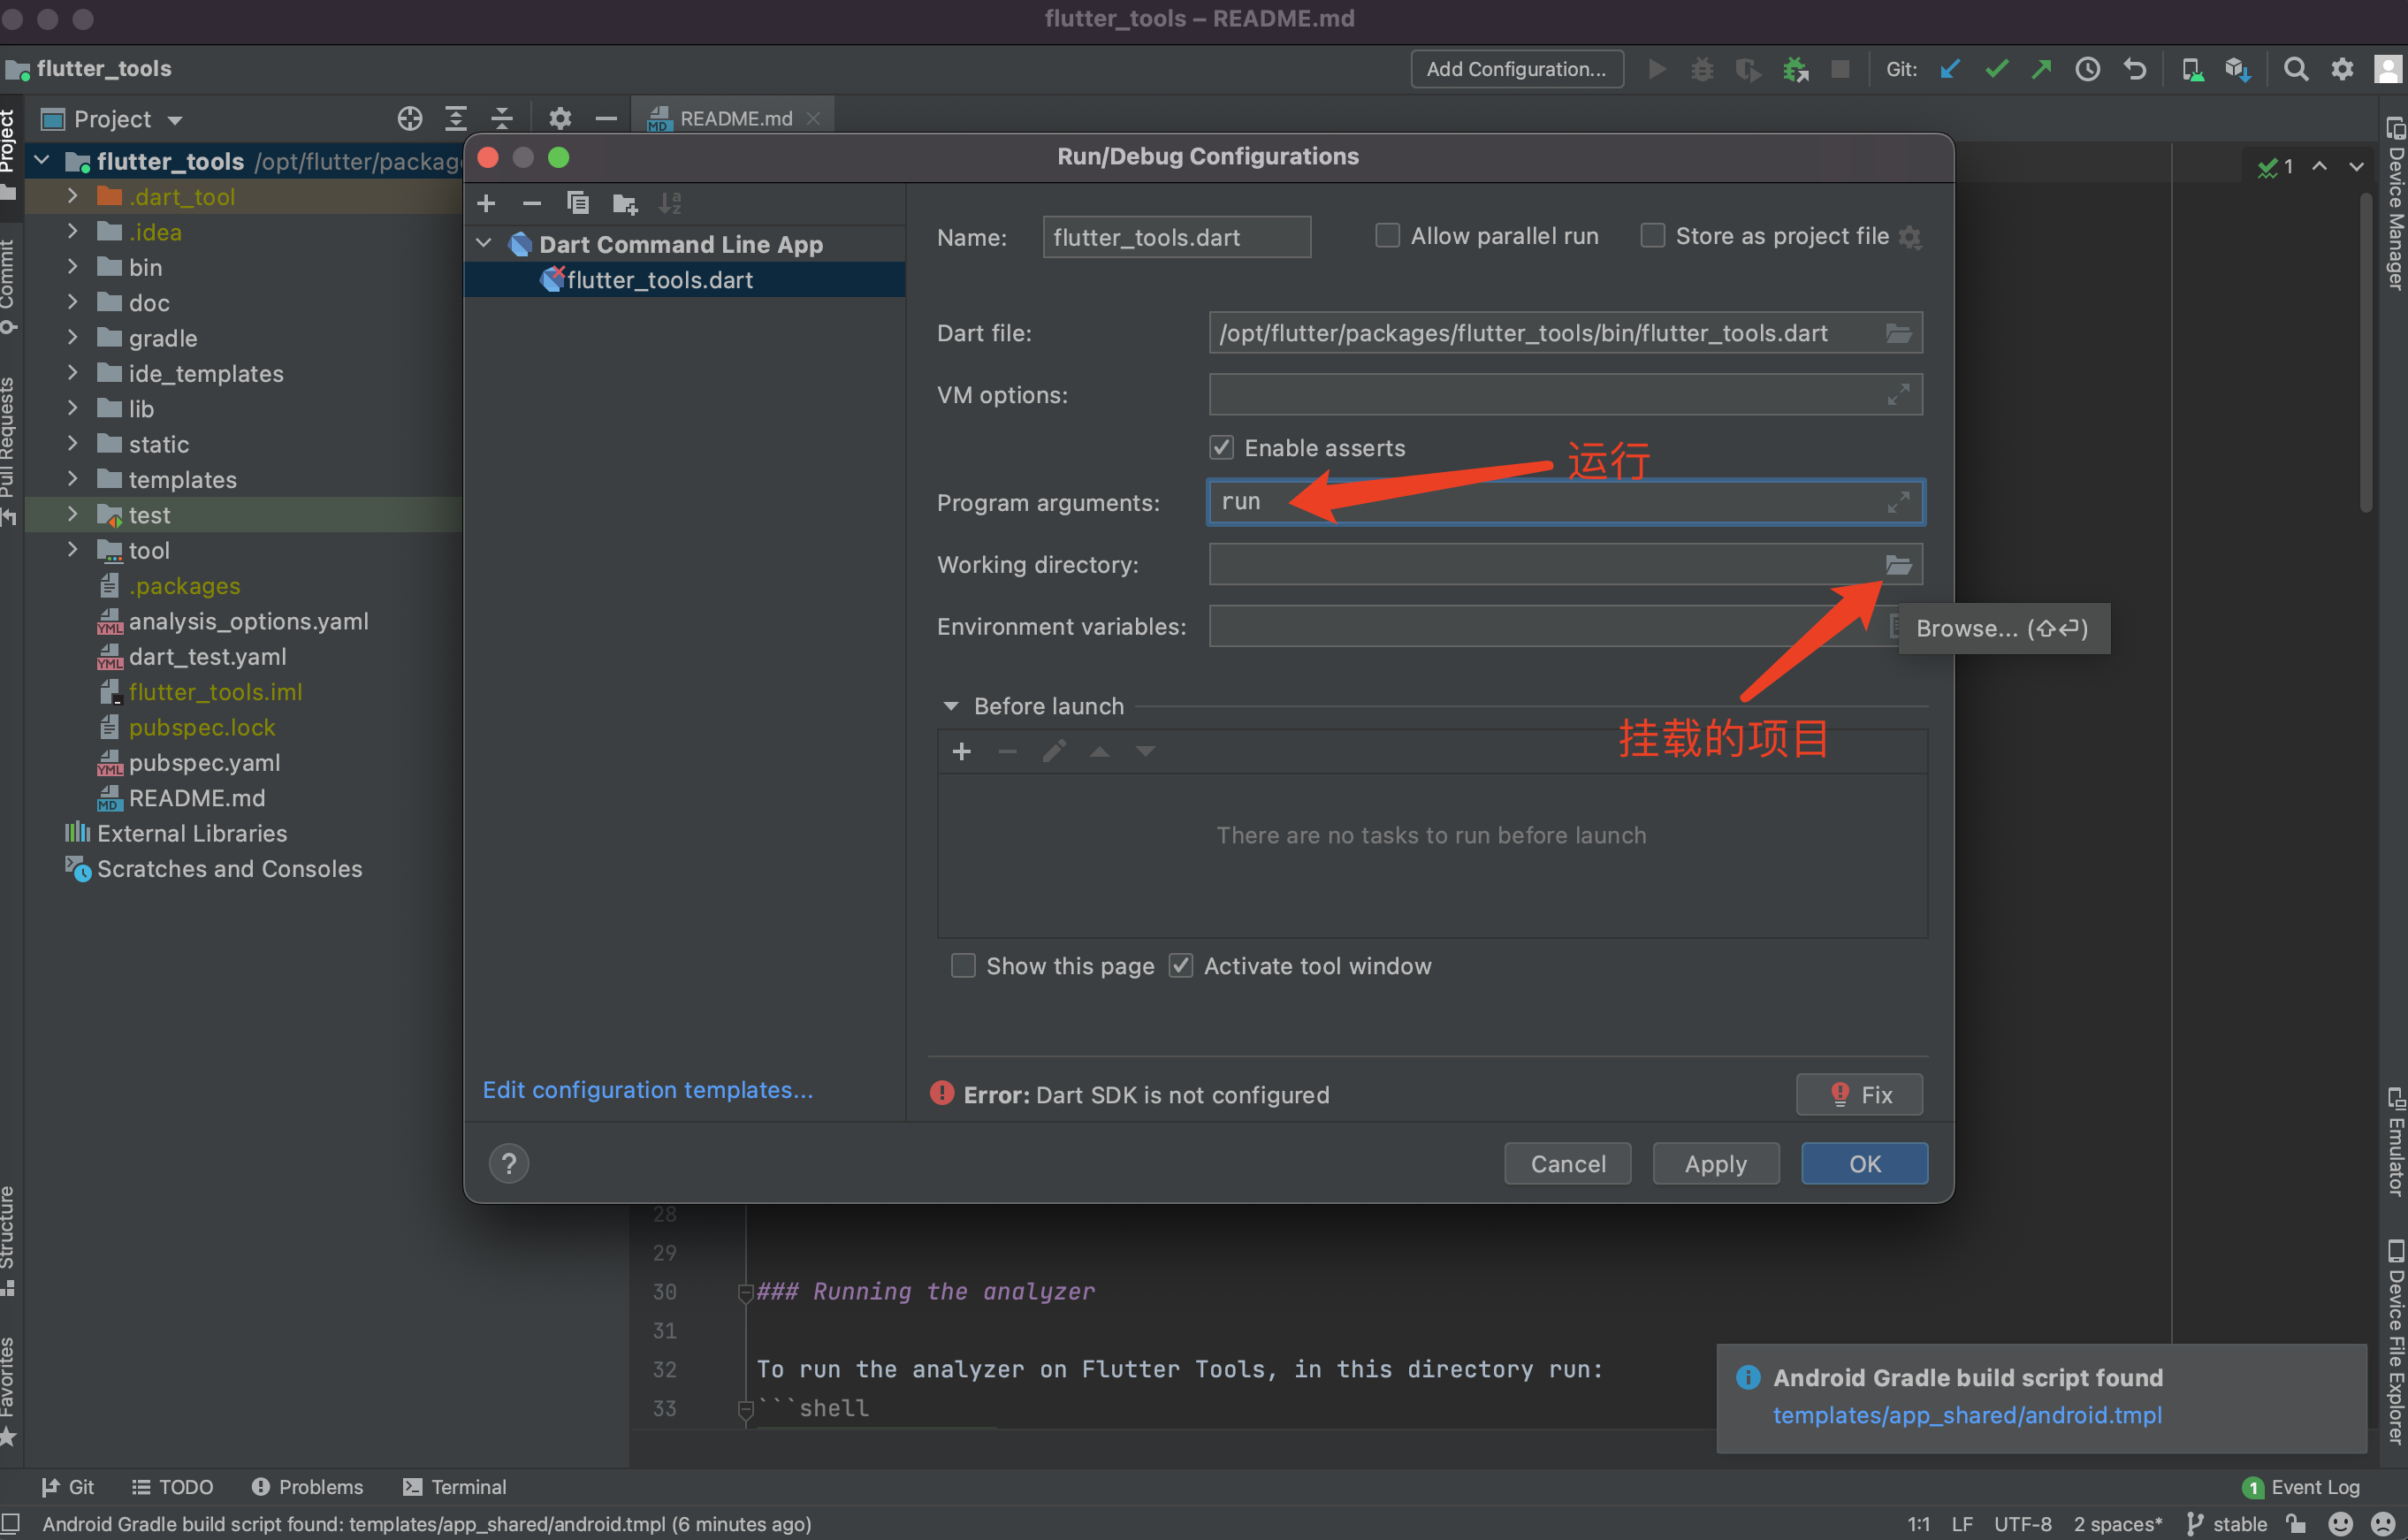The image size is (2408, 1540).
Task: Add a before-launch task
Action: [962, 751]
